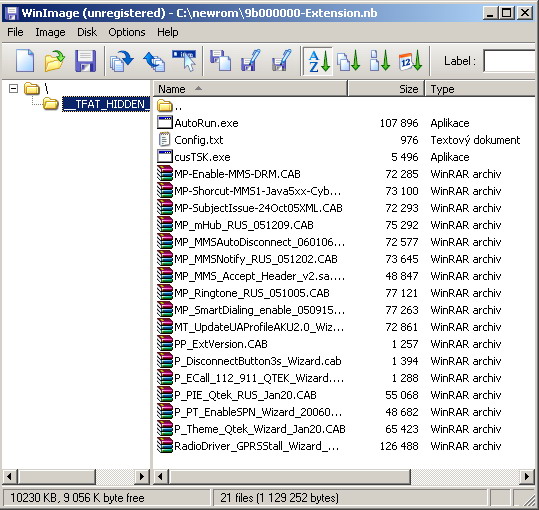Select RadioDriver_GPRSStall_Wizard file
This screenshot has height=510, width=539.
[256, 446]
